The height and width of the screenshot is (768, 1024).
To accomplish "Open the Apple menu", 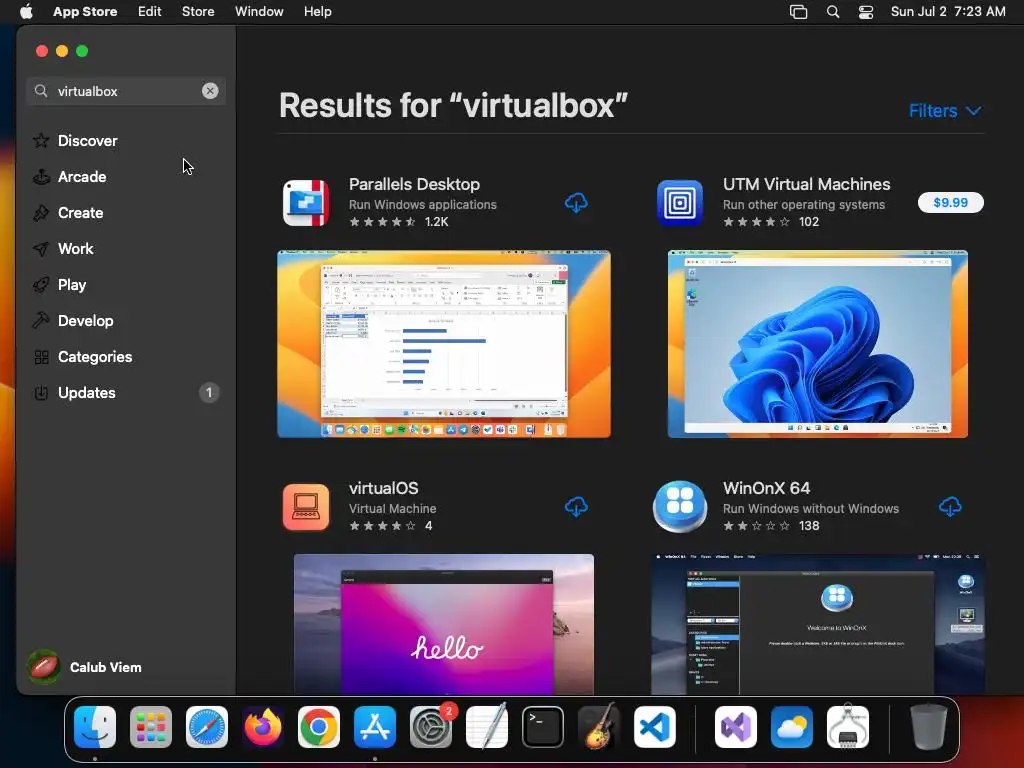I will (26, 11).
